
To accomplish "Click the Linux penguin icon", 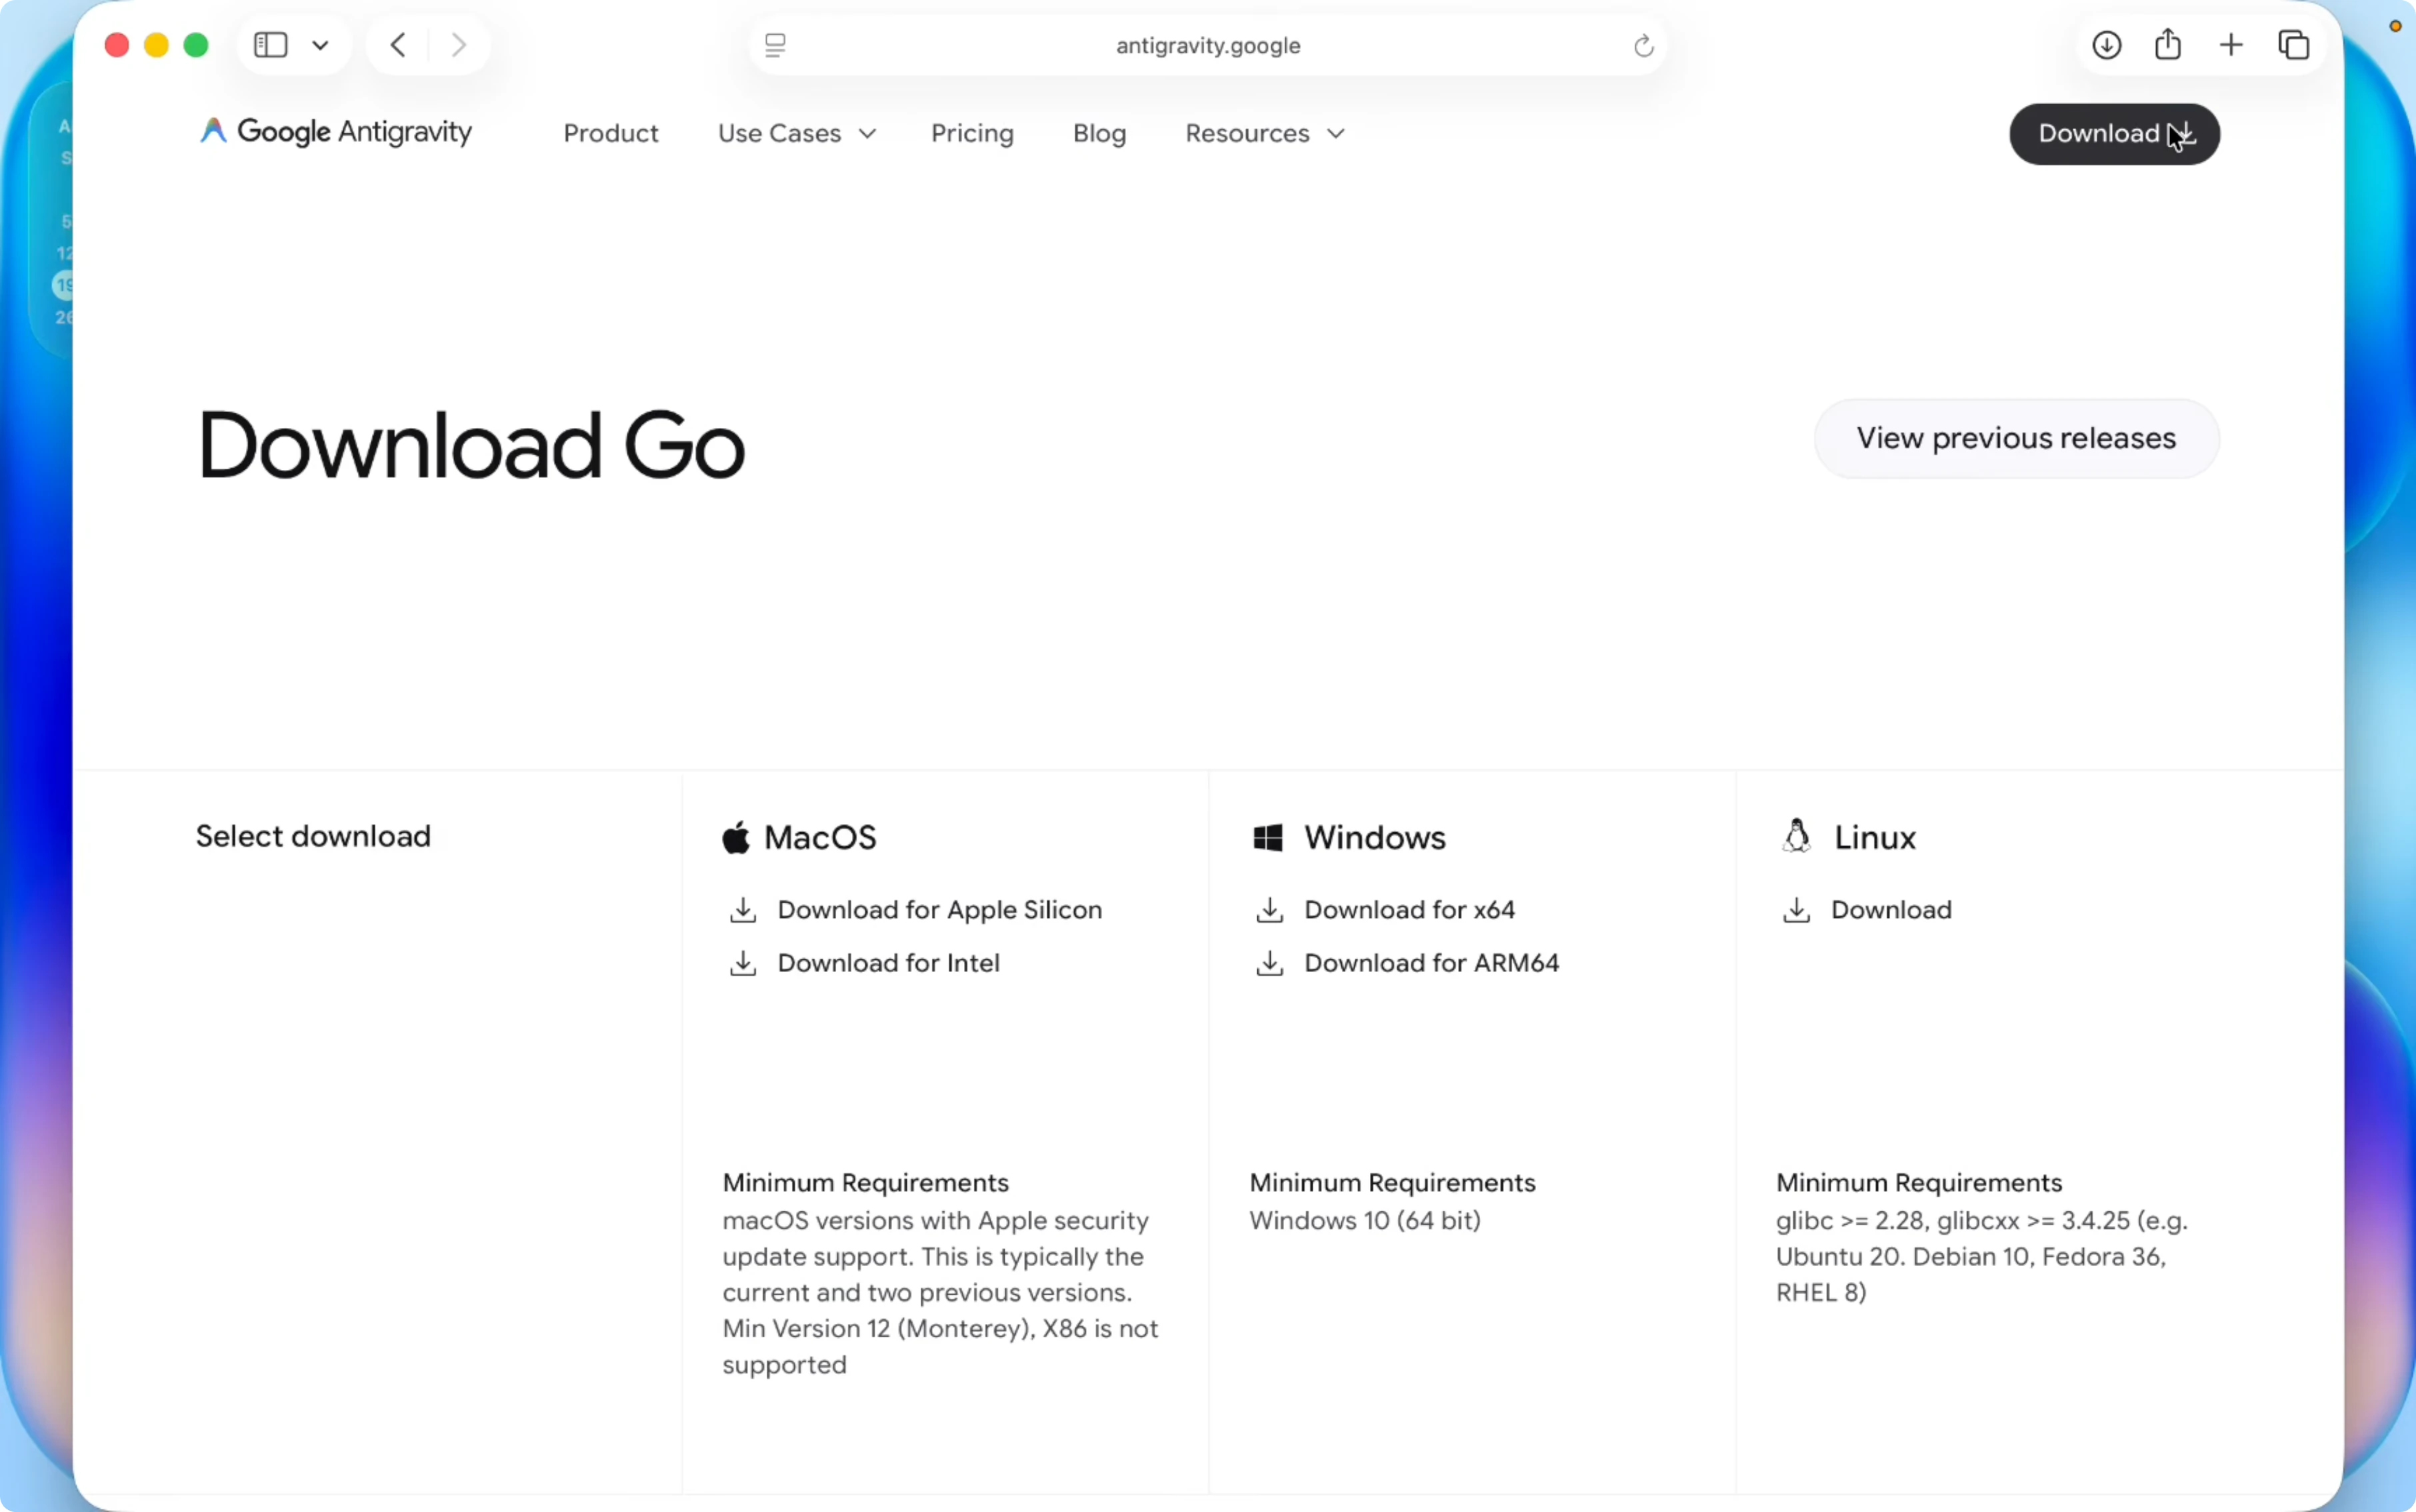I will pyautogui.click(x=1797, y=836).
